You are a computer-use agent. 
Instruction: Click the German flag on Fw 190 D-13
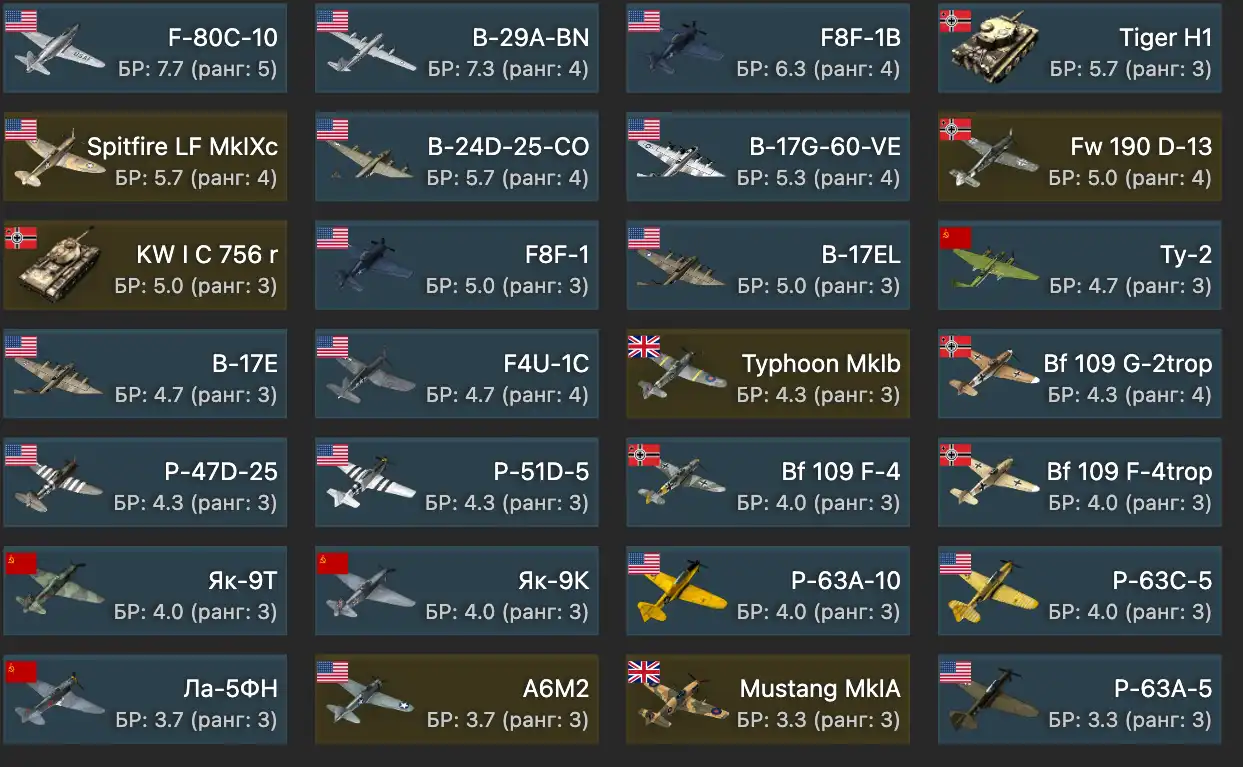[x=955, y=129]
